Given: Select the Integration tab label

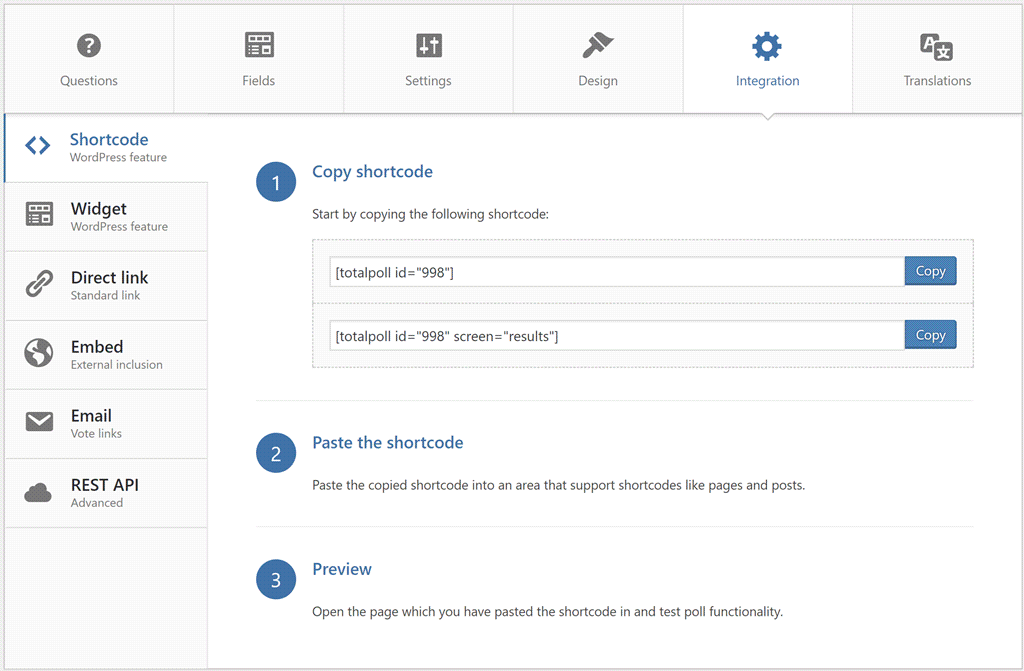Looking at the screenshot, I should pos(767,81).
